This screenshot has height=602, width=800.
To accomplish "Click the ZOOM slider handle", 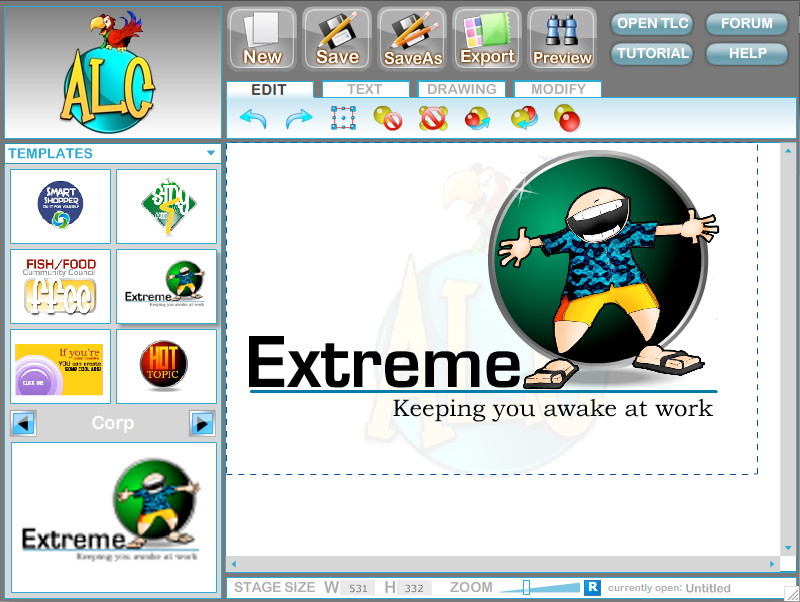I will pos(526,587).
